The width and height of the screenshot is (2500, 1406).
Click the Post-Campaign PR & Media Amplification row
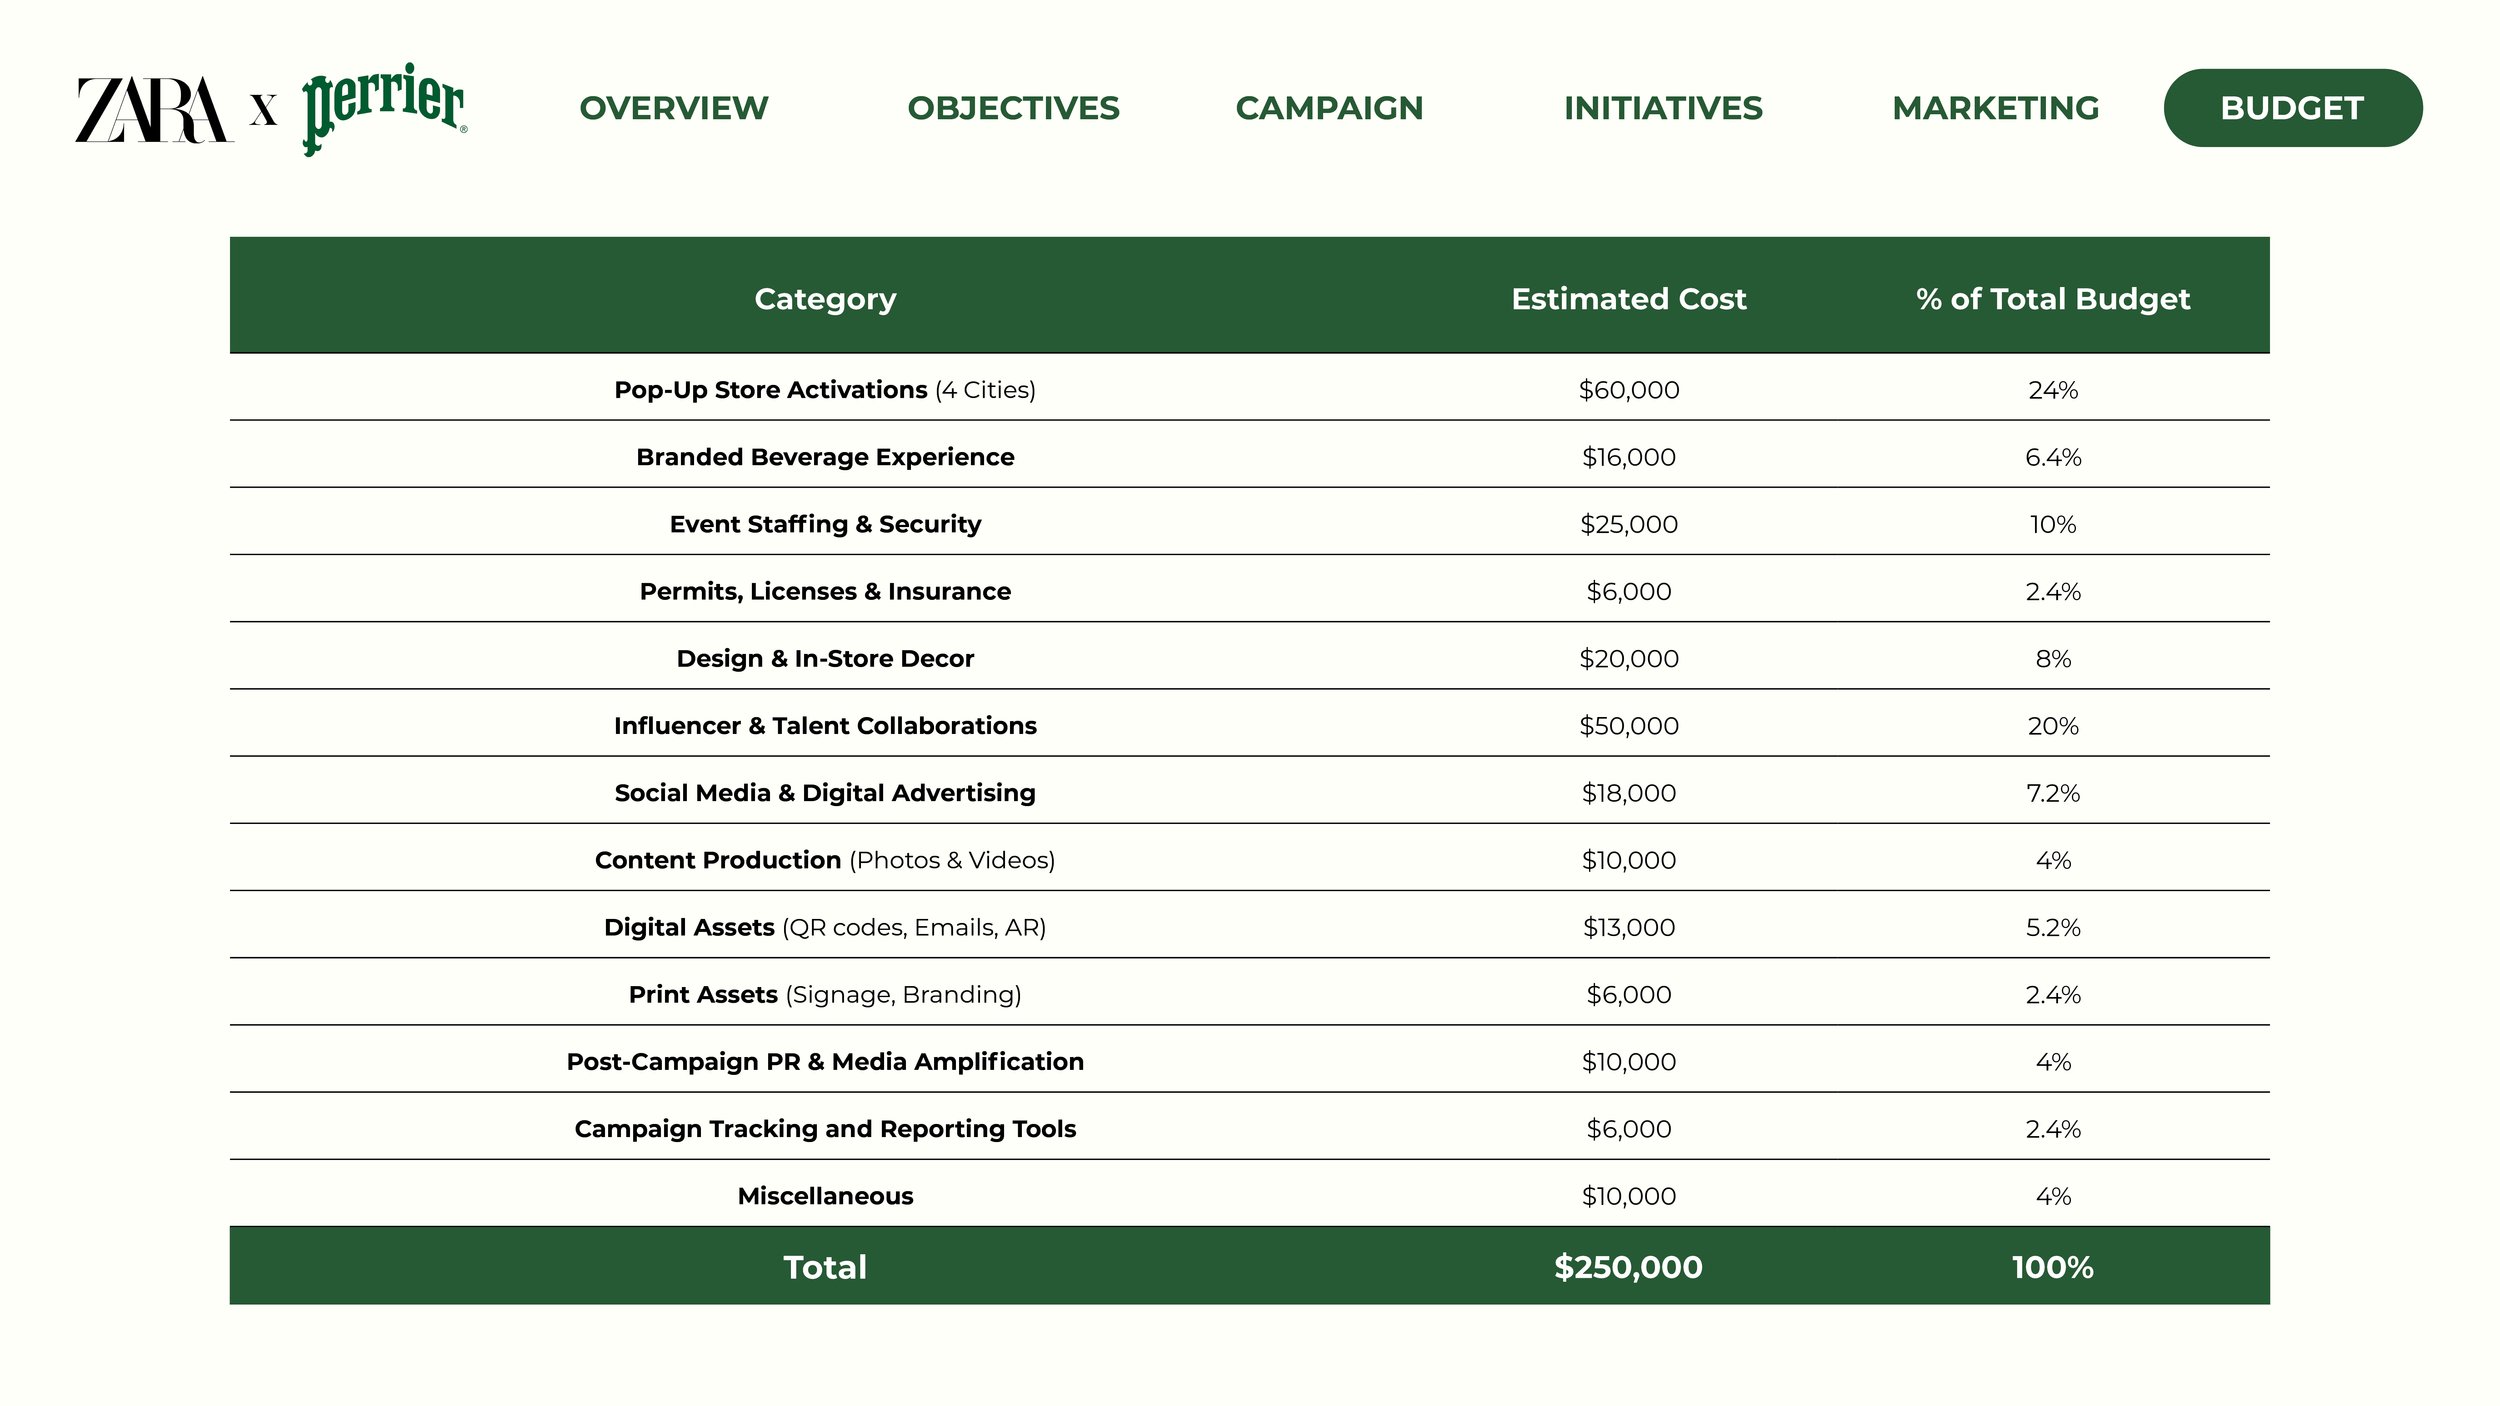click(x=825, y=1062)
